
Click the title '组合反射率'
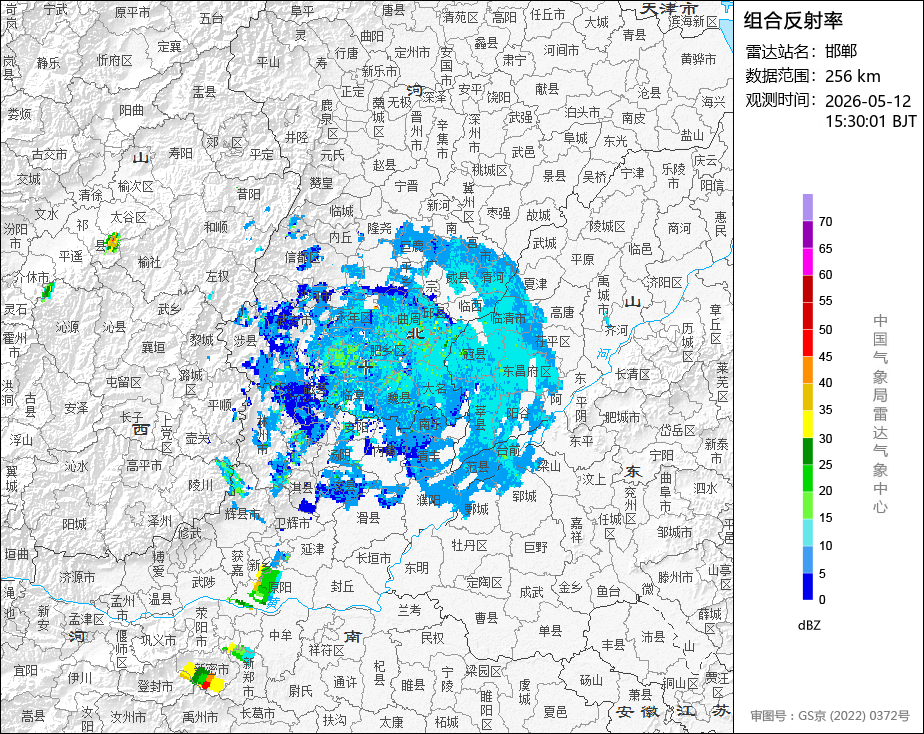[x=793, y=21]
